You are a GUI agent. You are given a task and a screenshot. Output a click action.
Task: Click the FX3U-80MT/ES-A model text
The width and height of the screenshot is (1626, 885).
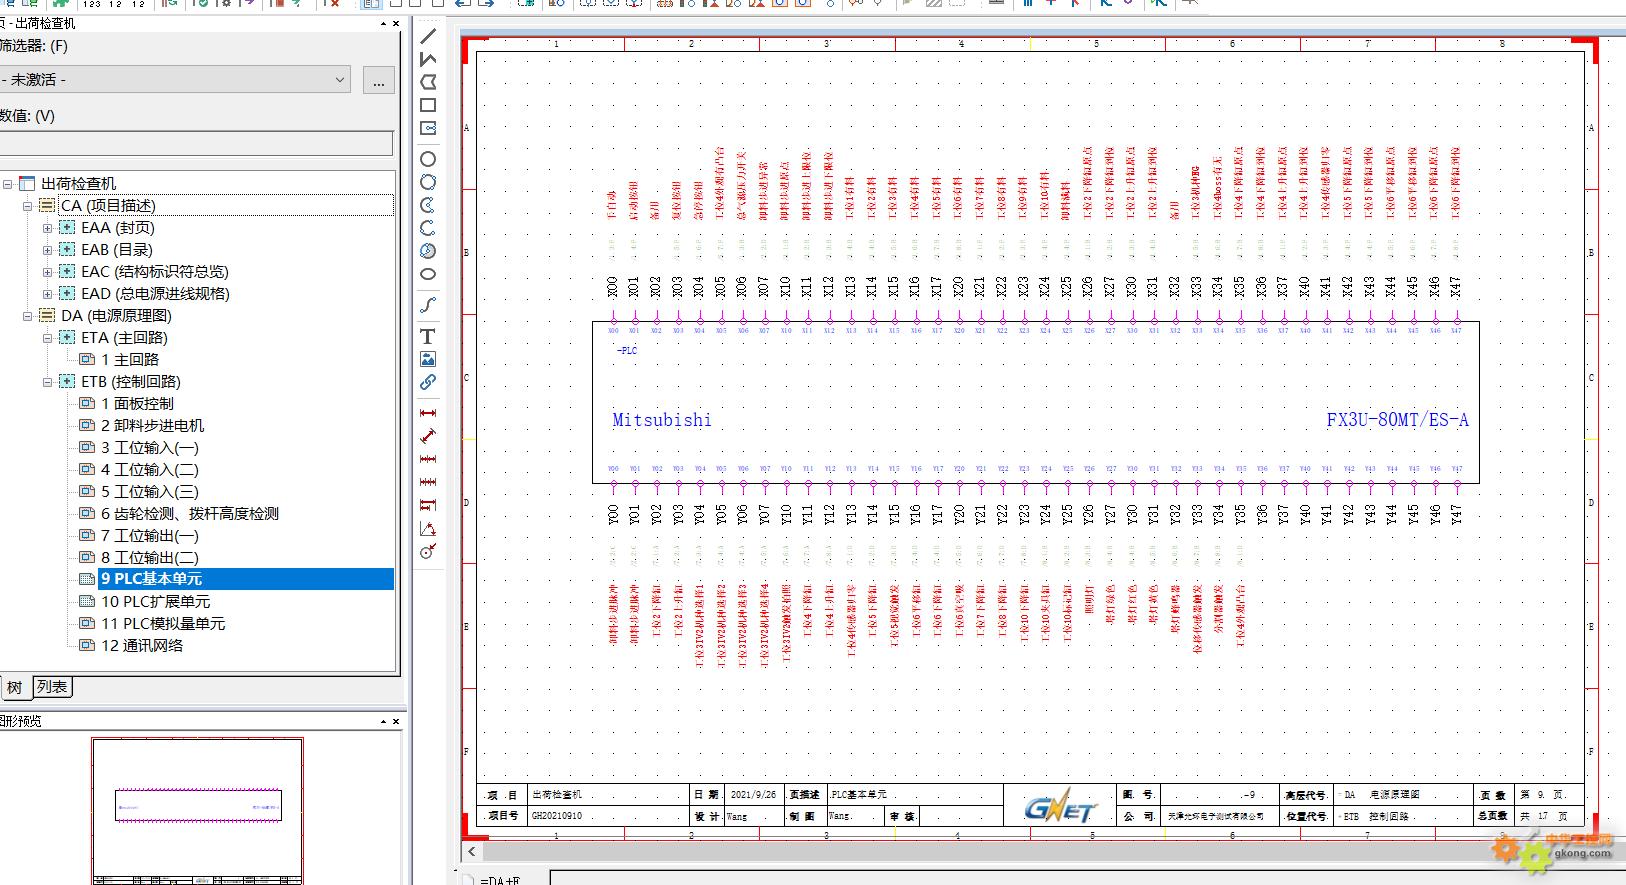(x=1397, y=420)
